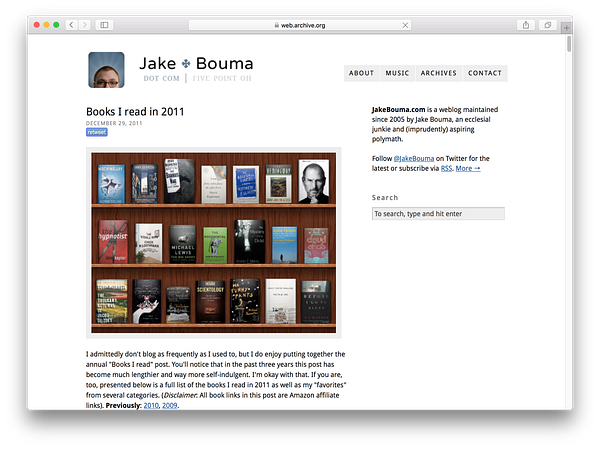Stop loading with the X icon
Viewport: 600px width, 449px height.
pos(405,25)
